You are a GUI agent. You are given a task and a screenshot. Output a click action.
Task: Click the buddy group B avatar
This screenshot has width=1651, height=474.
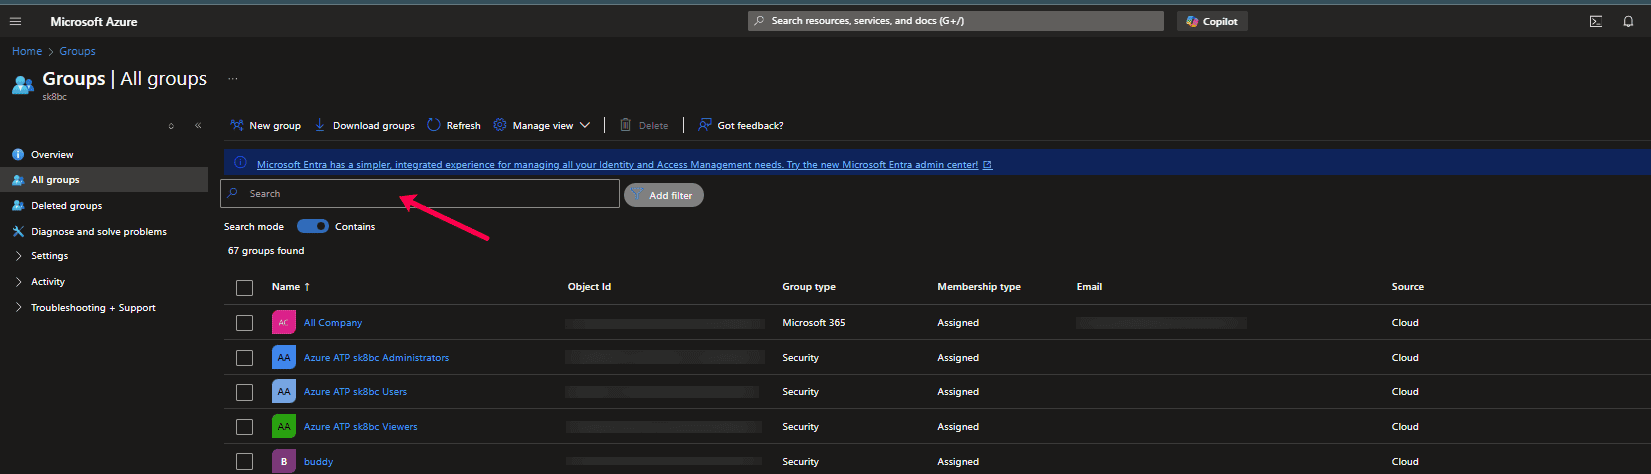point(284,462)
